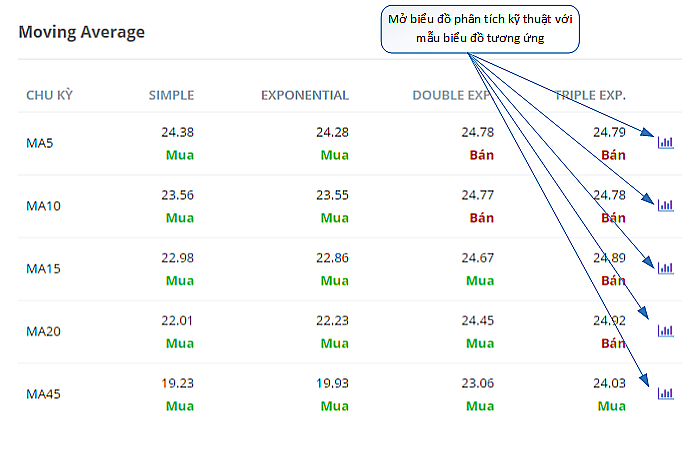700x456 pixels.
Task: Open the chart icon for MA15
Action: (665, 268)
